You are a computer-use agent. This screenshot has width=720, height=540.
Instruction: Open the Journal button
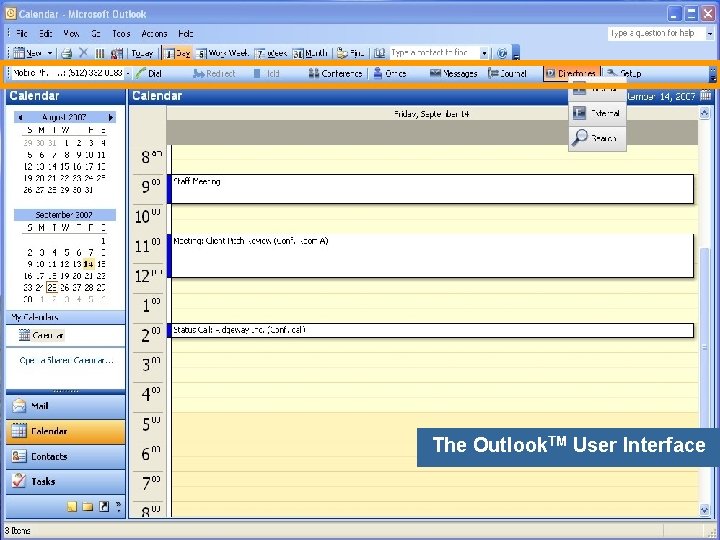click(x=507, y=73)
